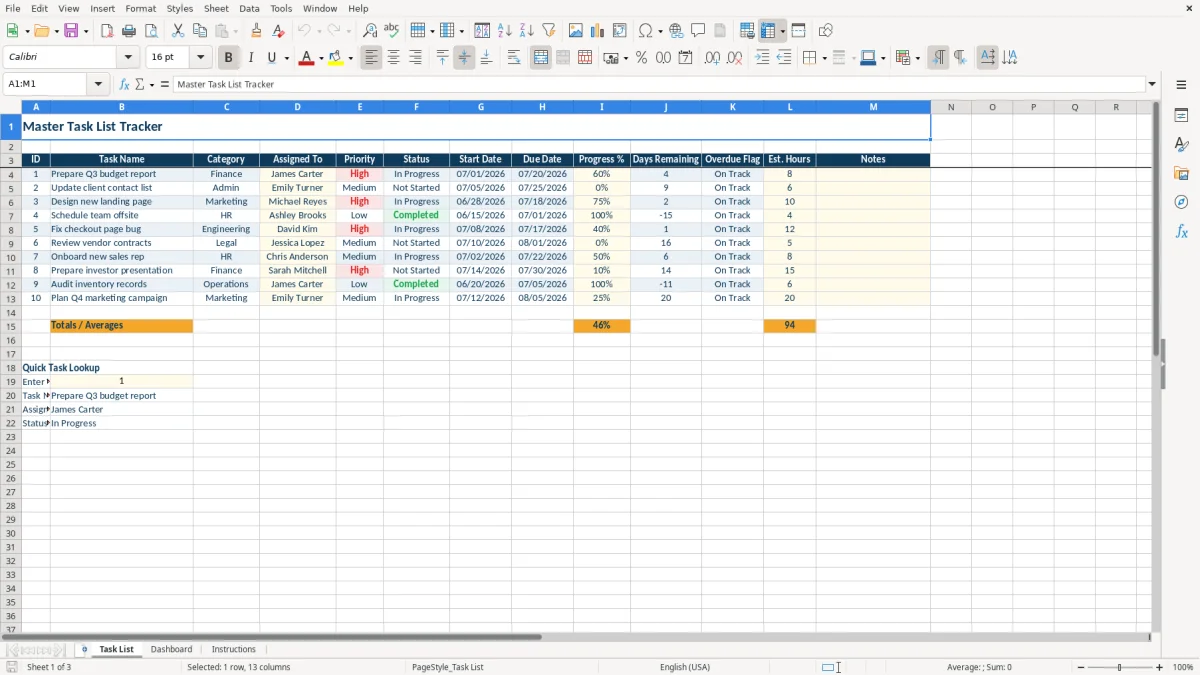Expand Font Color dropdown arrow
This screenshot has height=675, width=1200.
[320, 58]
